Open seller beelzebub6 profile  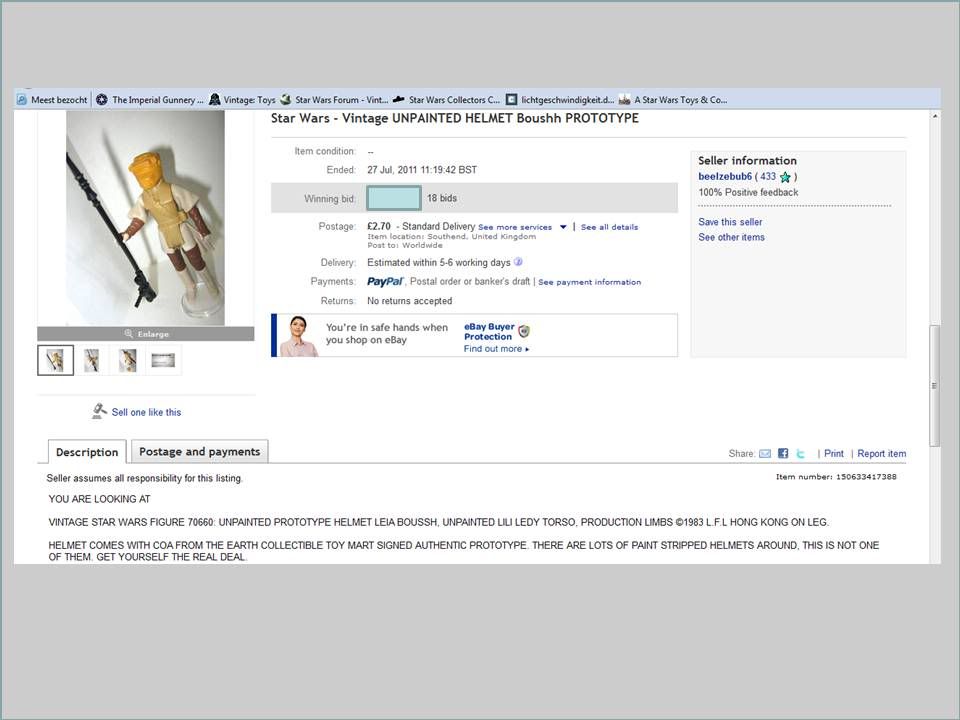tap(725, 176)
